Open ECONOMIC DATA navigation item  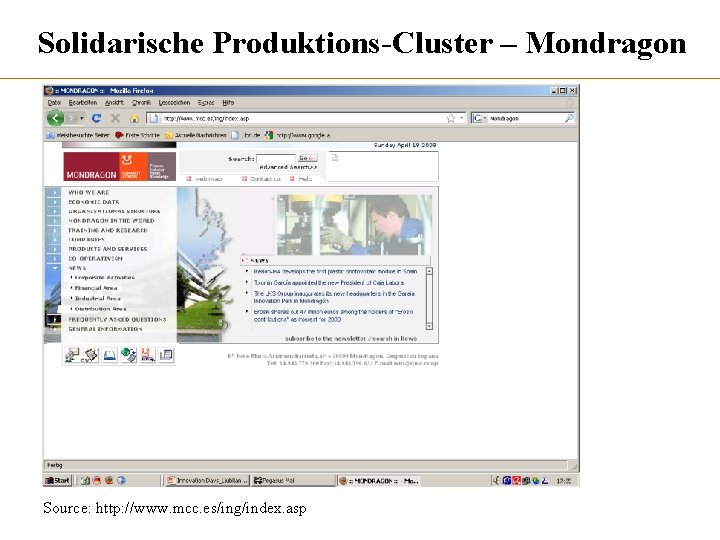tap(94, 202)
